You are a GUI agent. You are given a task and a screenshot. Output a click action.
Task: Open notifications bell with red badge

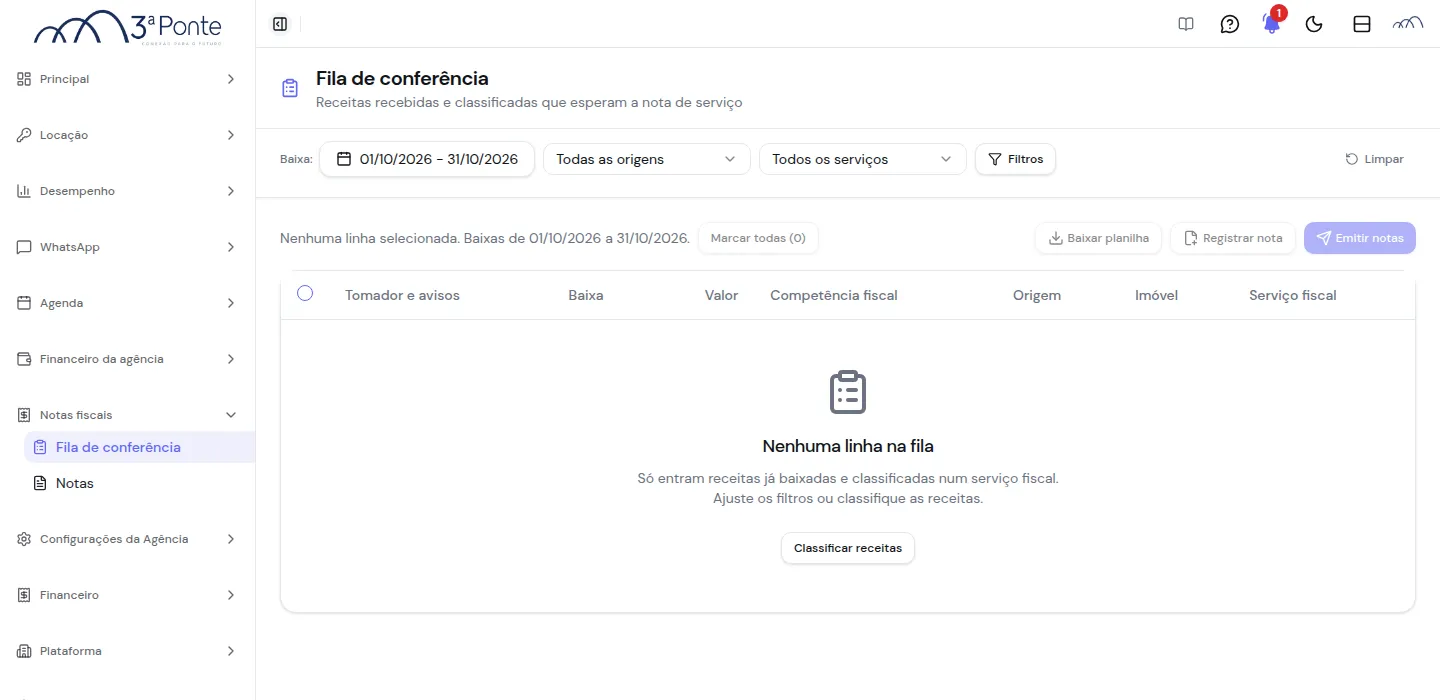(x=1272, y=22)
